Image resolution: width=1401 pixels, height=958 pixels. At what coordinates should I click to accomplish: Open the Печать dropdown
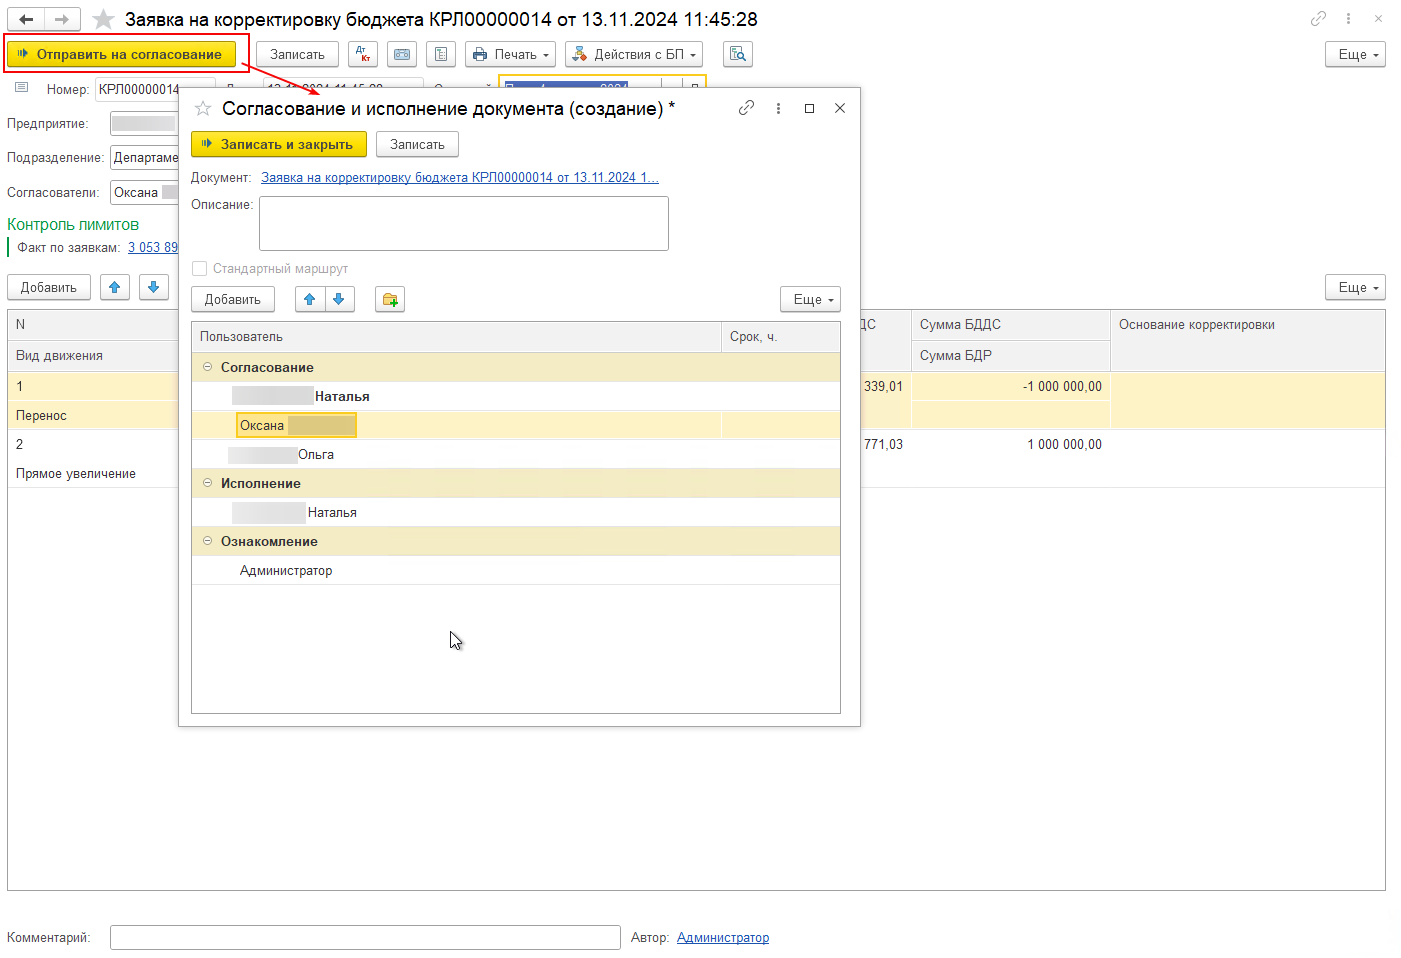(x=510, y=54)
